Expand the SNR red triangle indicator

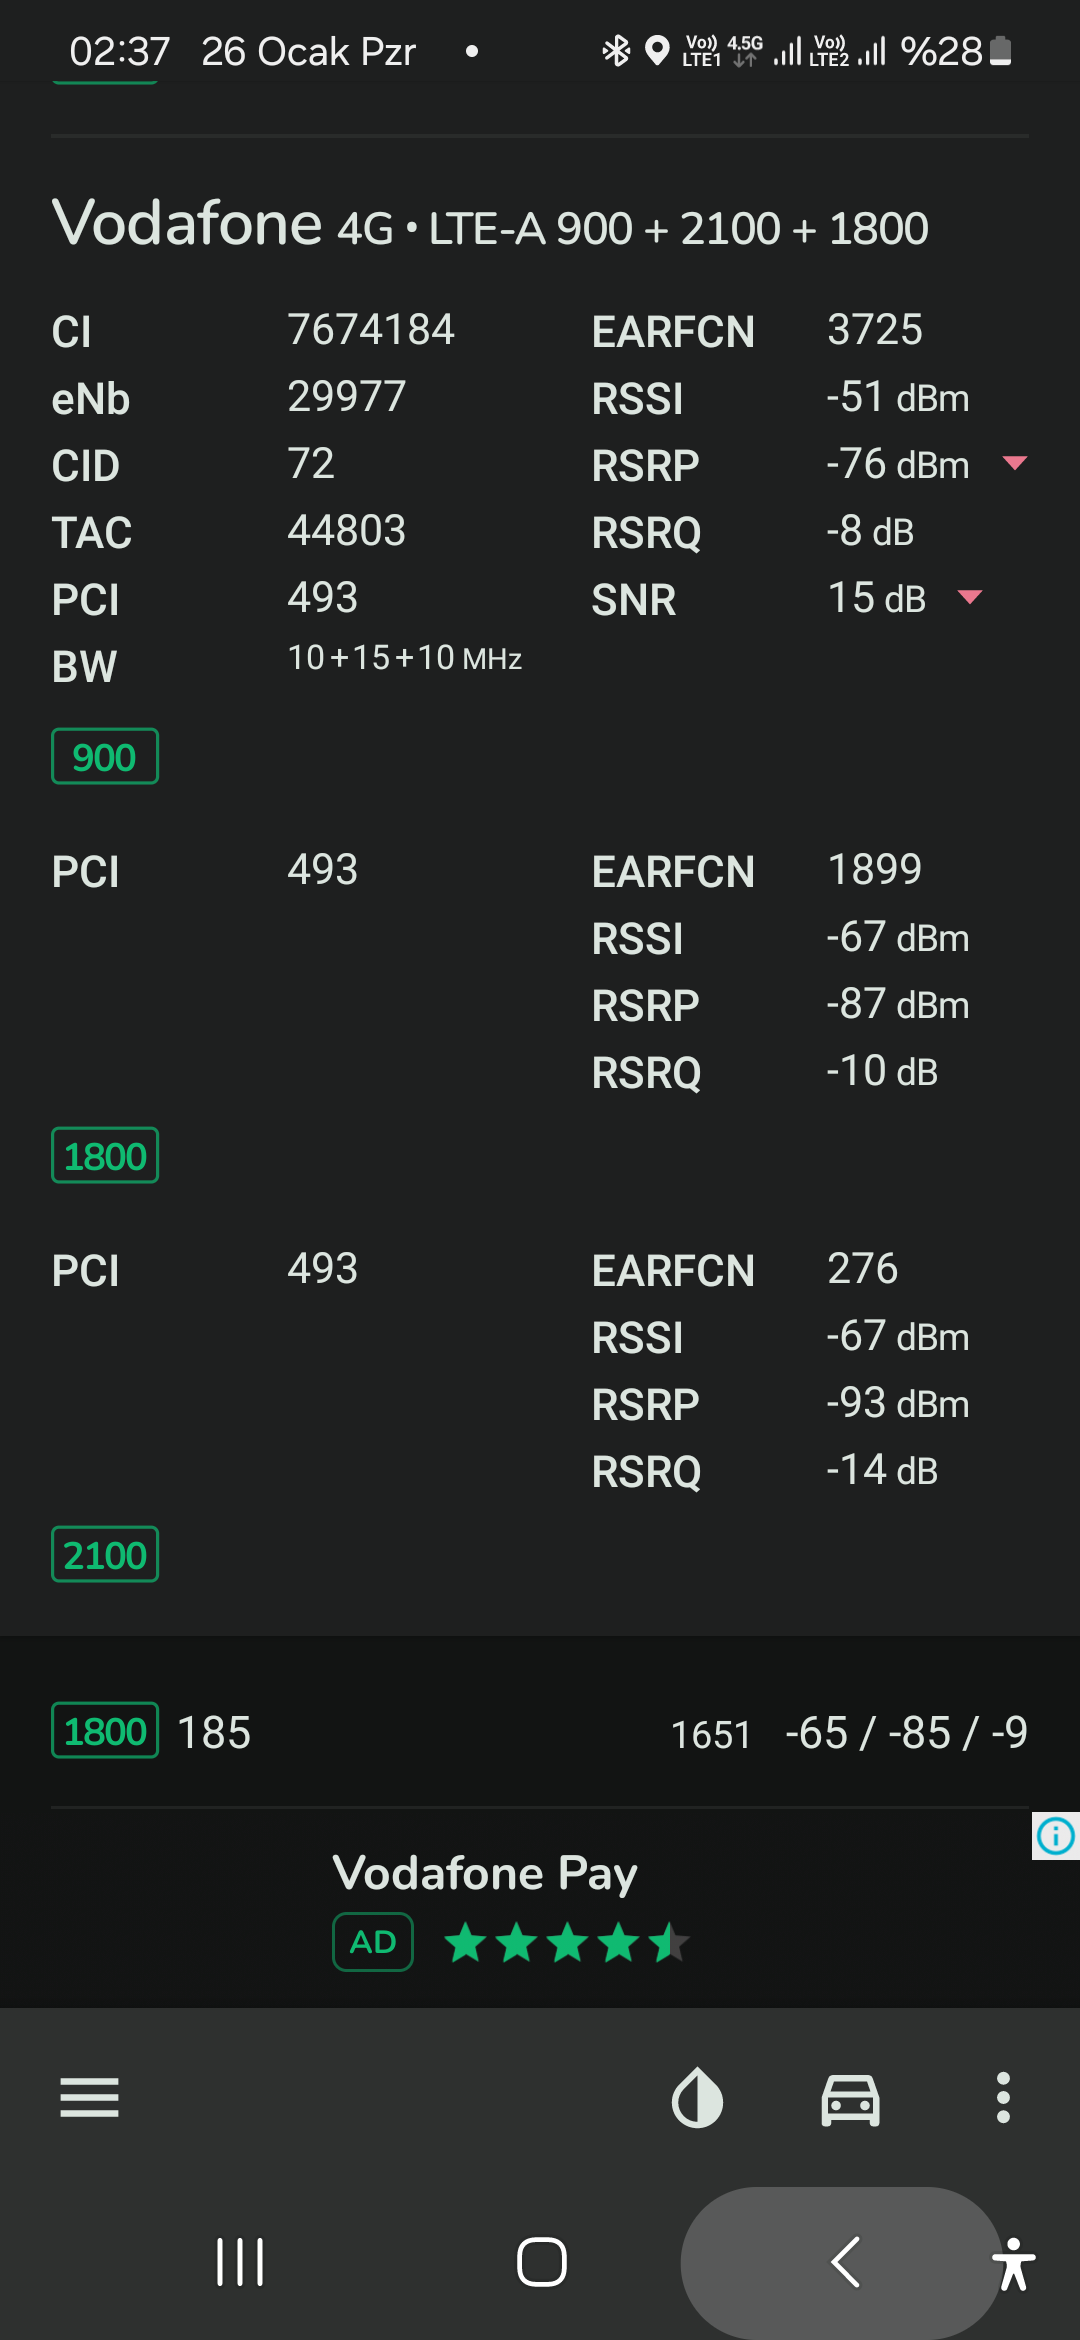point(969,597)
